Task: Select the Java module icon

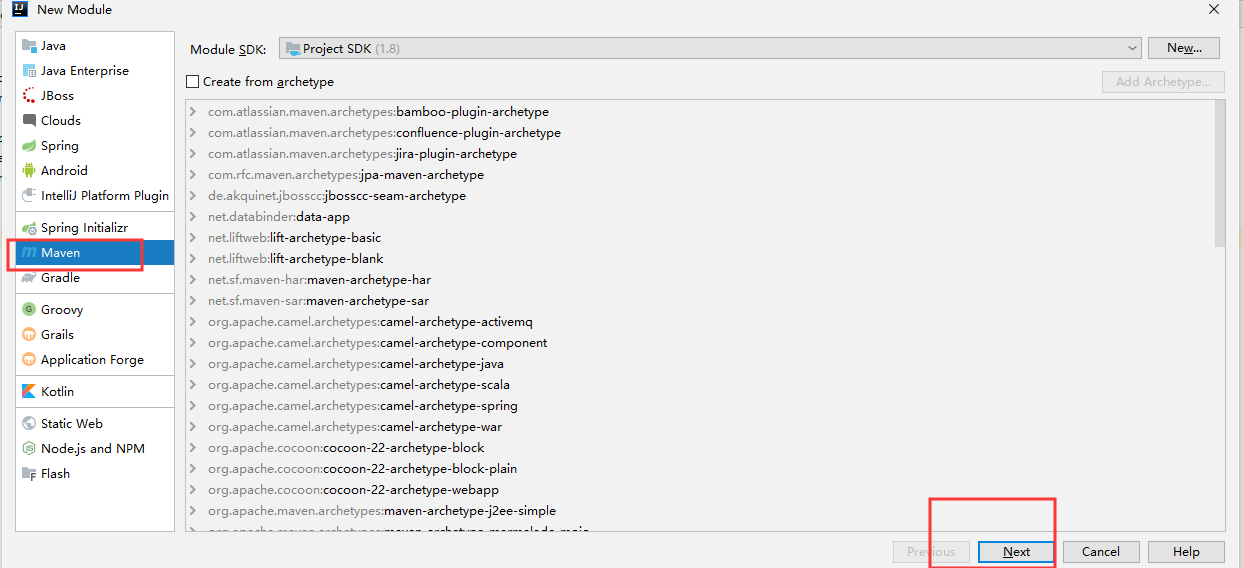Action: click(x=29, y=46)
